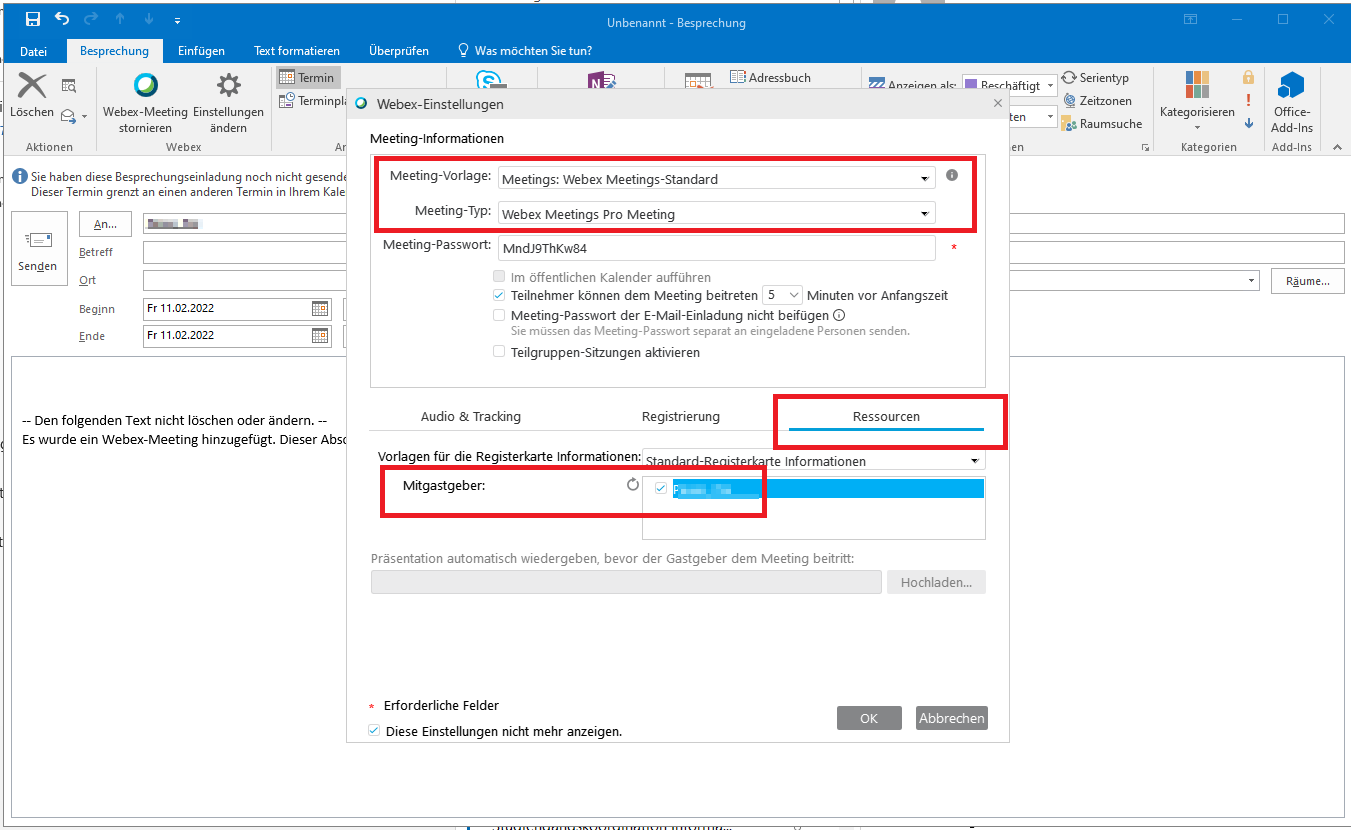The image size is (1351, 830).
Task: Refresh the Mitgastgeber list with the reload icon
Action: pos(632,485)
